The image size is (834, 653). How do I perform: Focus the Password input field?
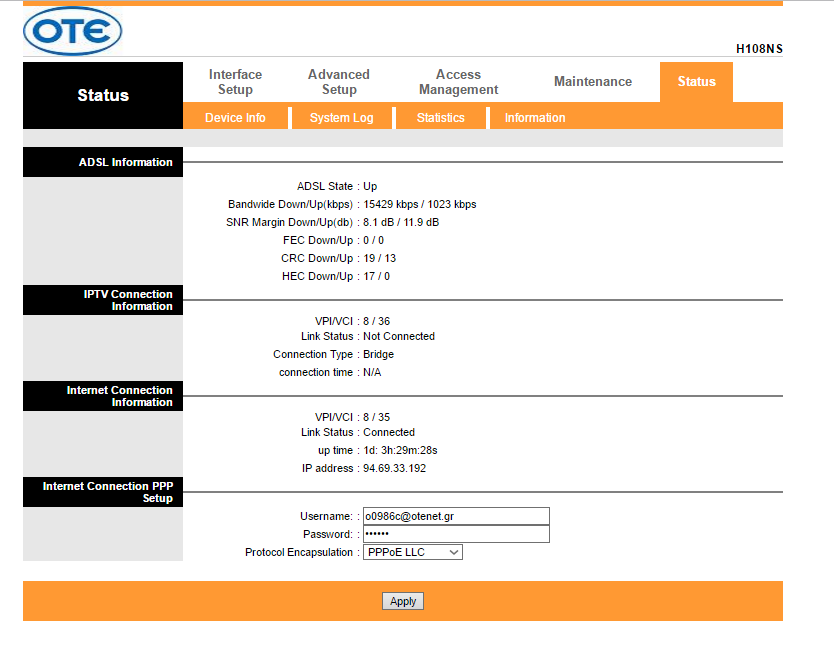(455, 534)
